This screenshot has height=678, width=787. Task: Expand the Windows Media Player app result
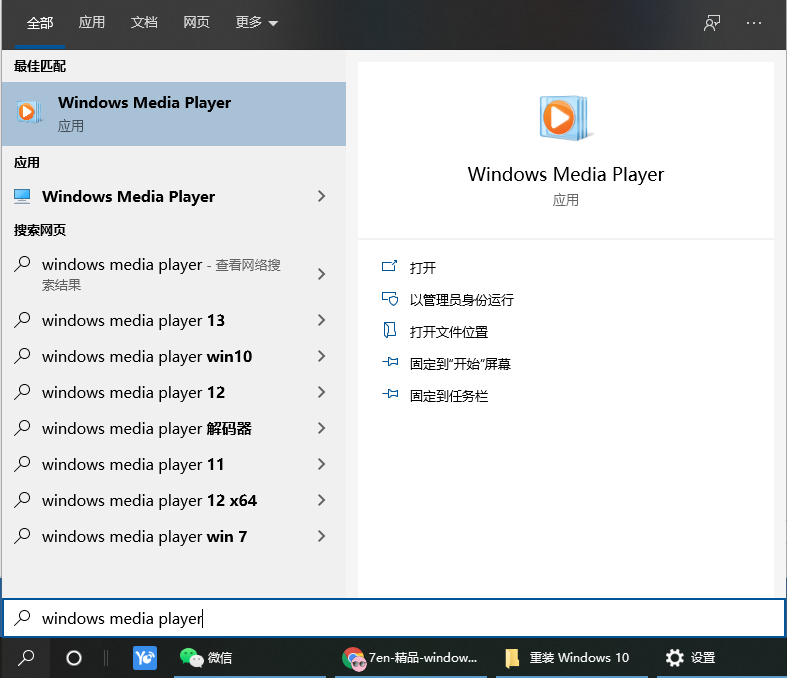321,196
